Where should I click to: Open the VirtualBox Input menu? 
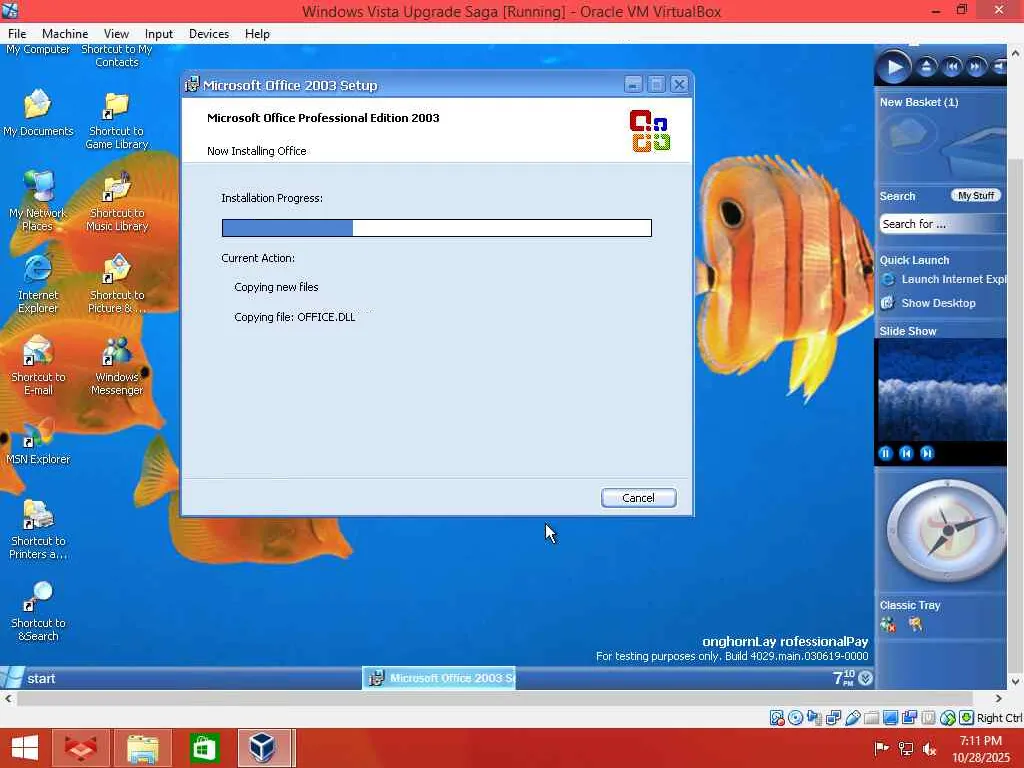point(159,34)
